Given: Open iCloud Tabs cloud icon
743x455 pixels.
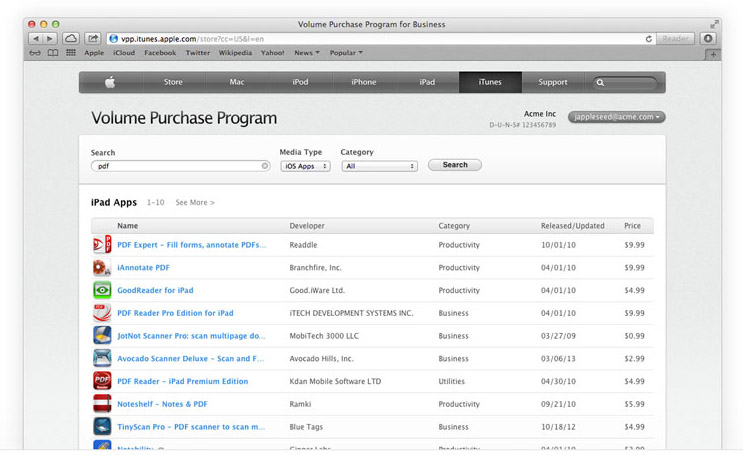Looking at the screenshot, I should point(71,38).
